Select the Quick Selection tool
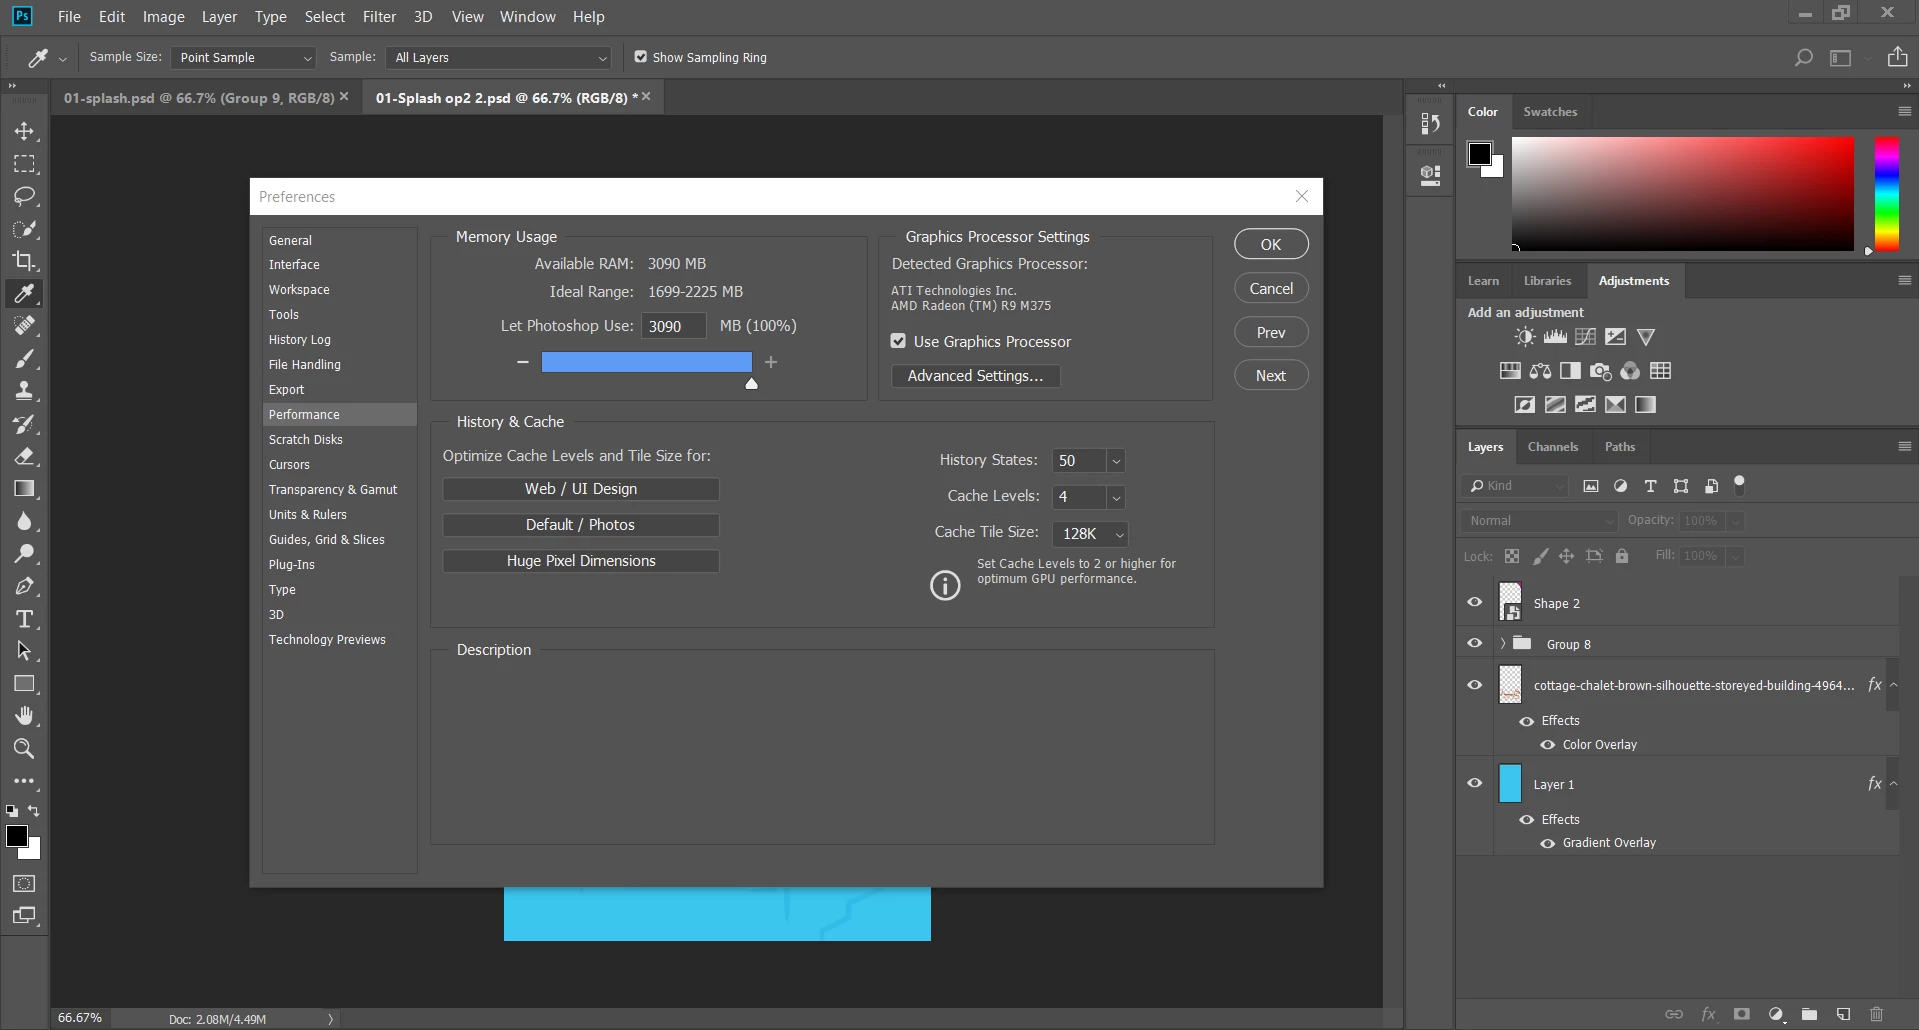This screenshot has width=1919, height=1030. coord(24,229)
